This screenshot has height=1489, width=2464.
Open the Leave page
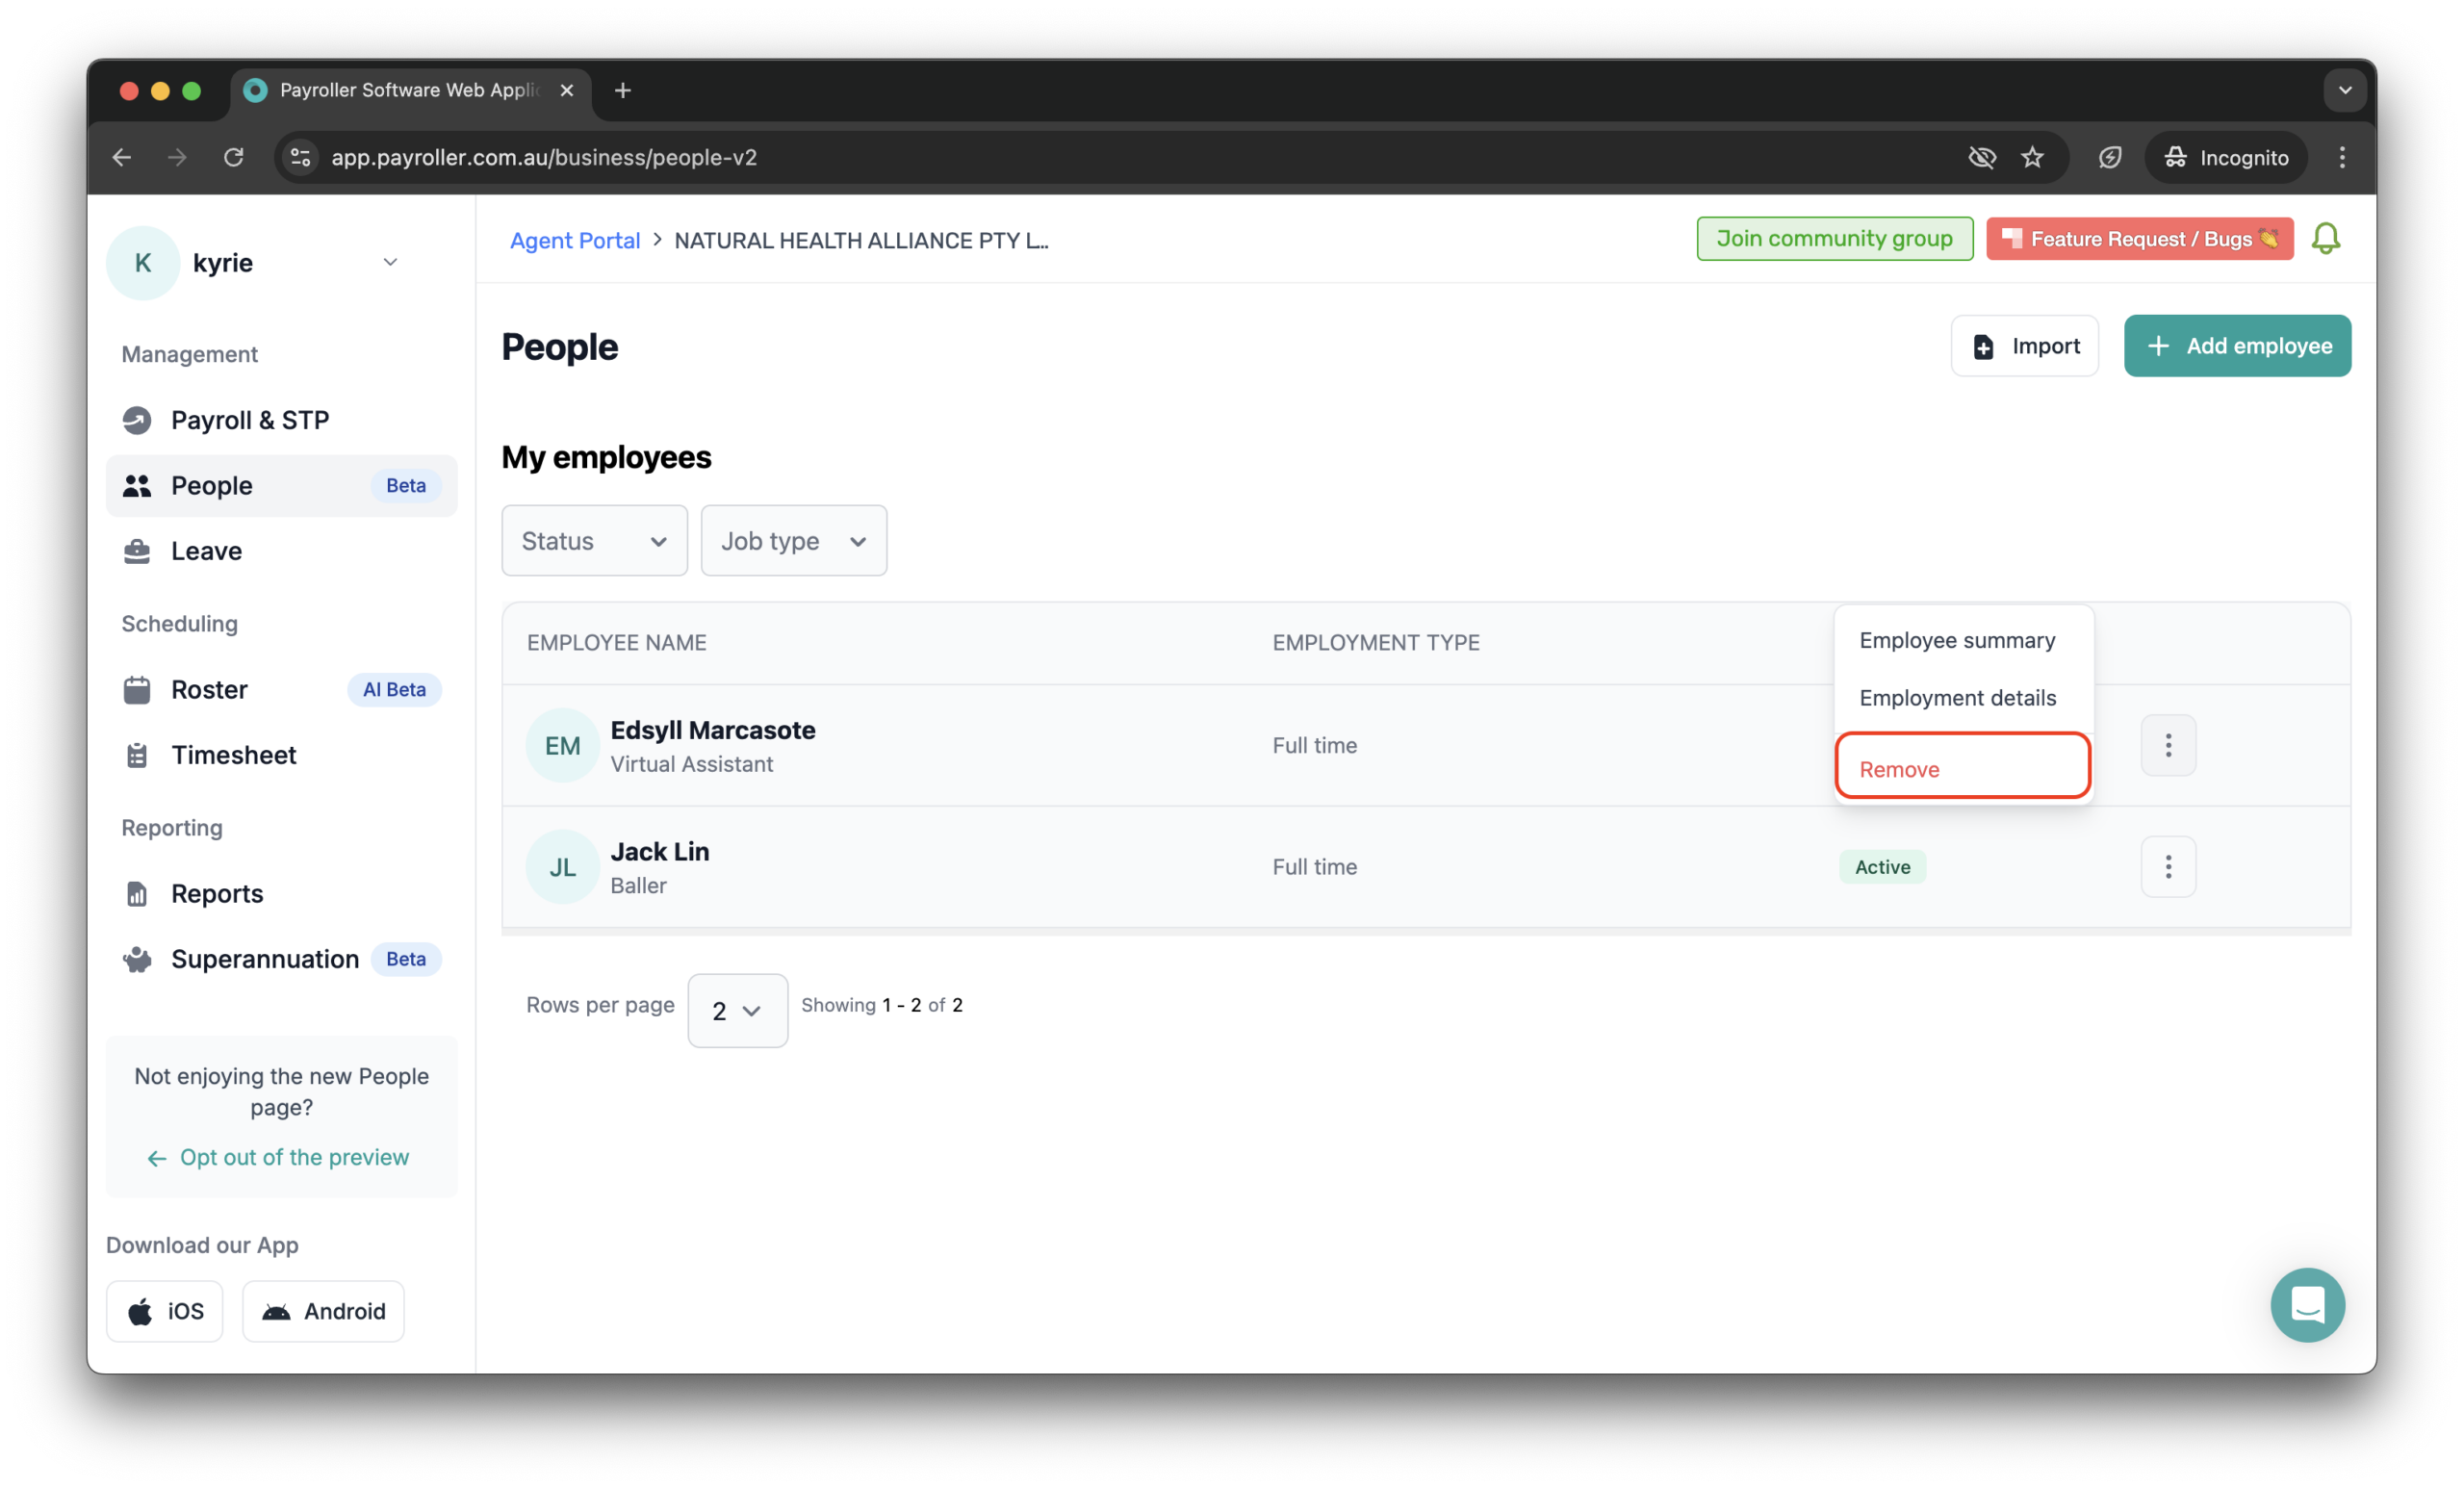pyautogui.click(x=281, y=551)
